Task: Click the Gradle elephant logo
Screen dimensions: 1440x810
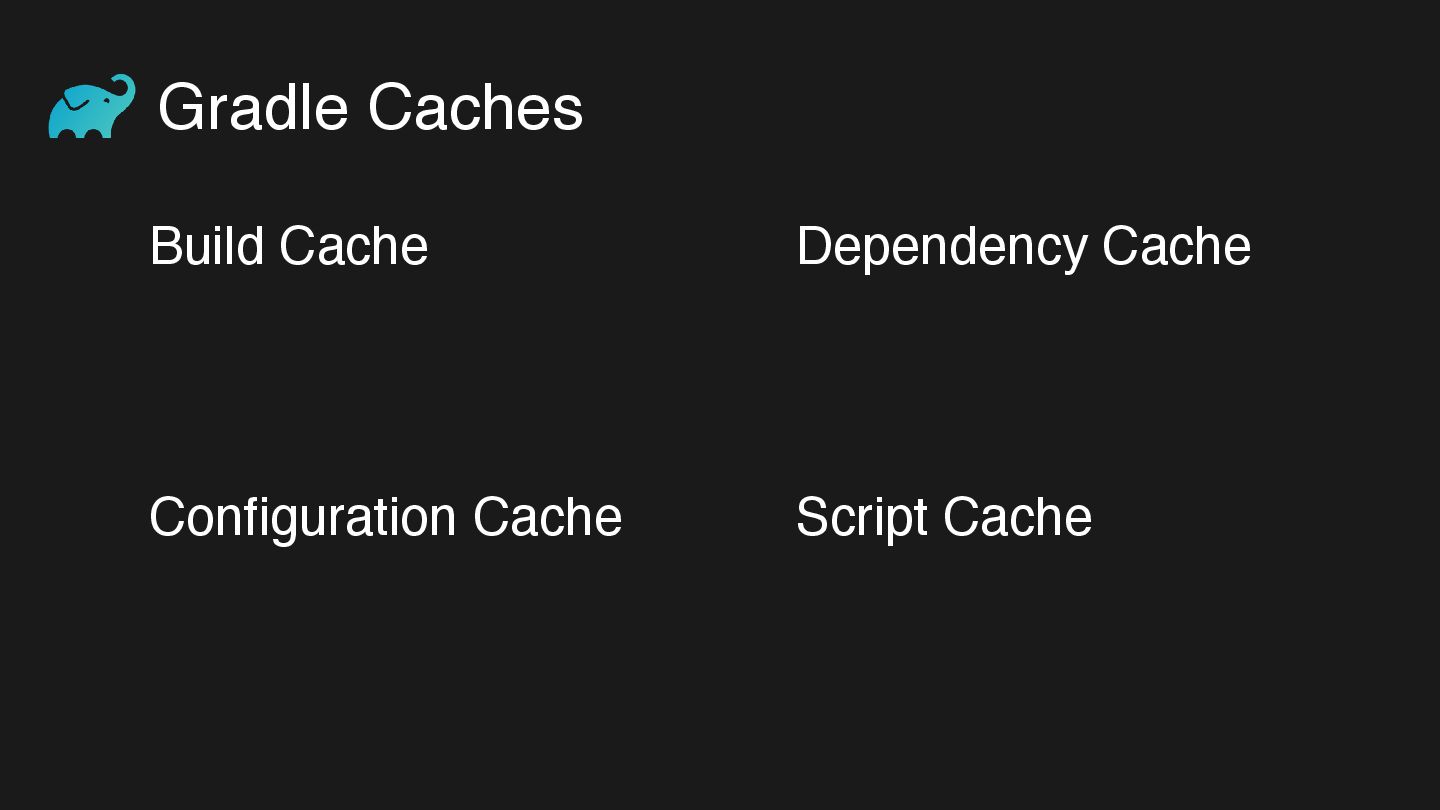Action: (92, 106)
